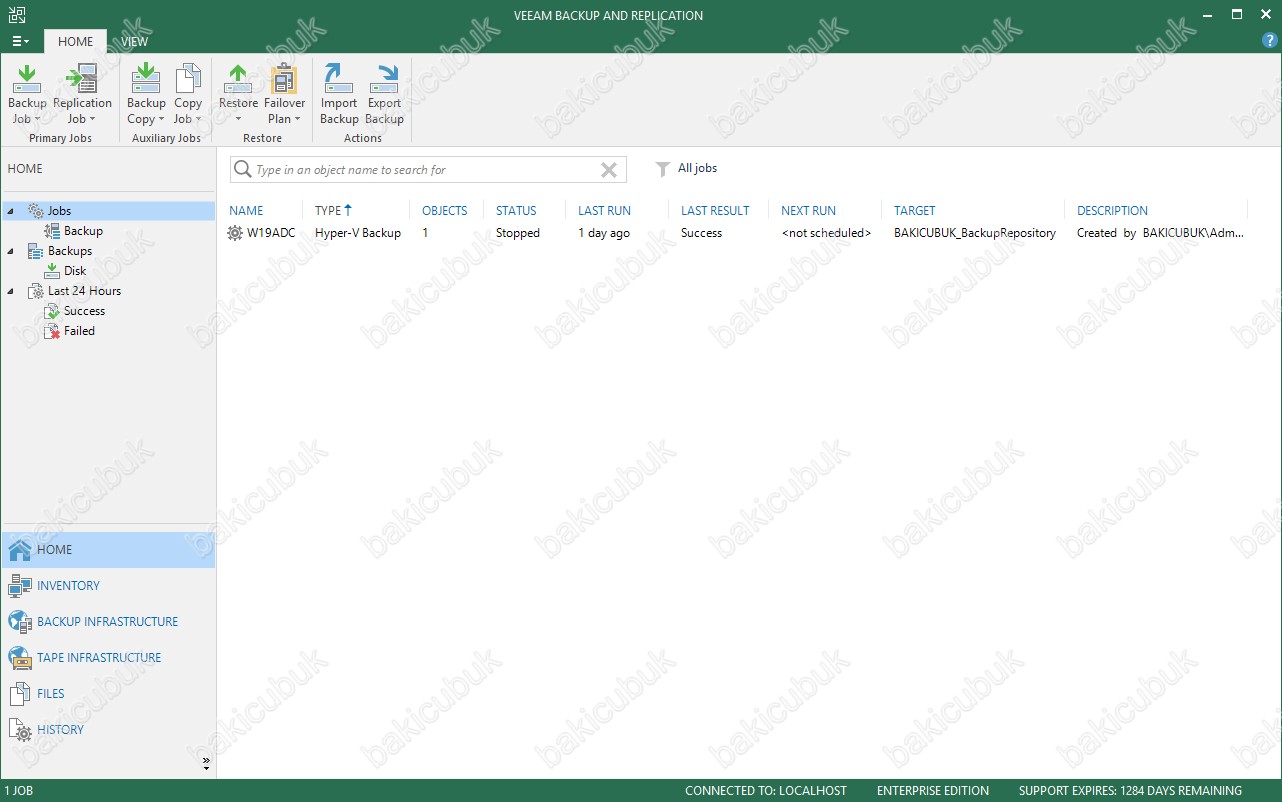Open the Failover Plan dropdown arrow
The image size is (1282, 802).
(296, 119)
